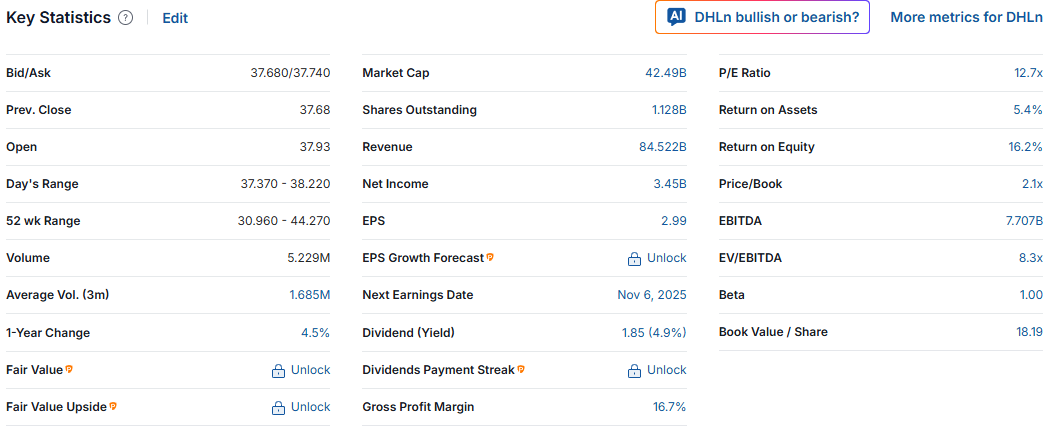Click the Average Vol. (3m) value 1.685M
The width and height of the screenshot is (1060, 432).
point(309,295)
